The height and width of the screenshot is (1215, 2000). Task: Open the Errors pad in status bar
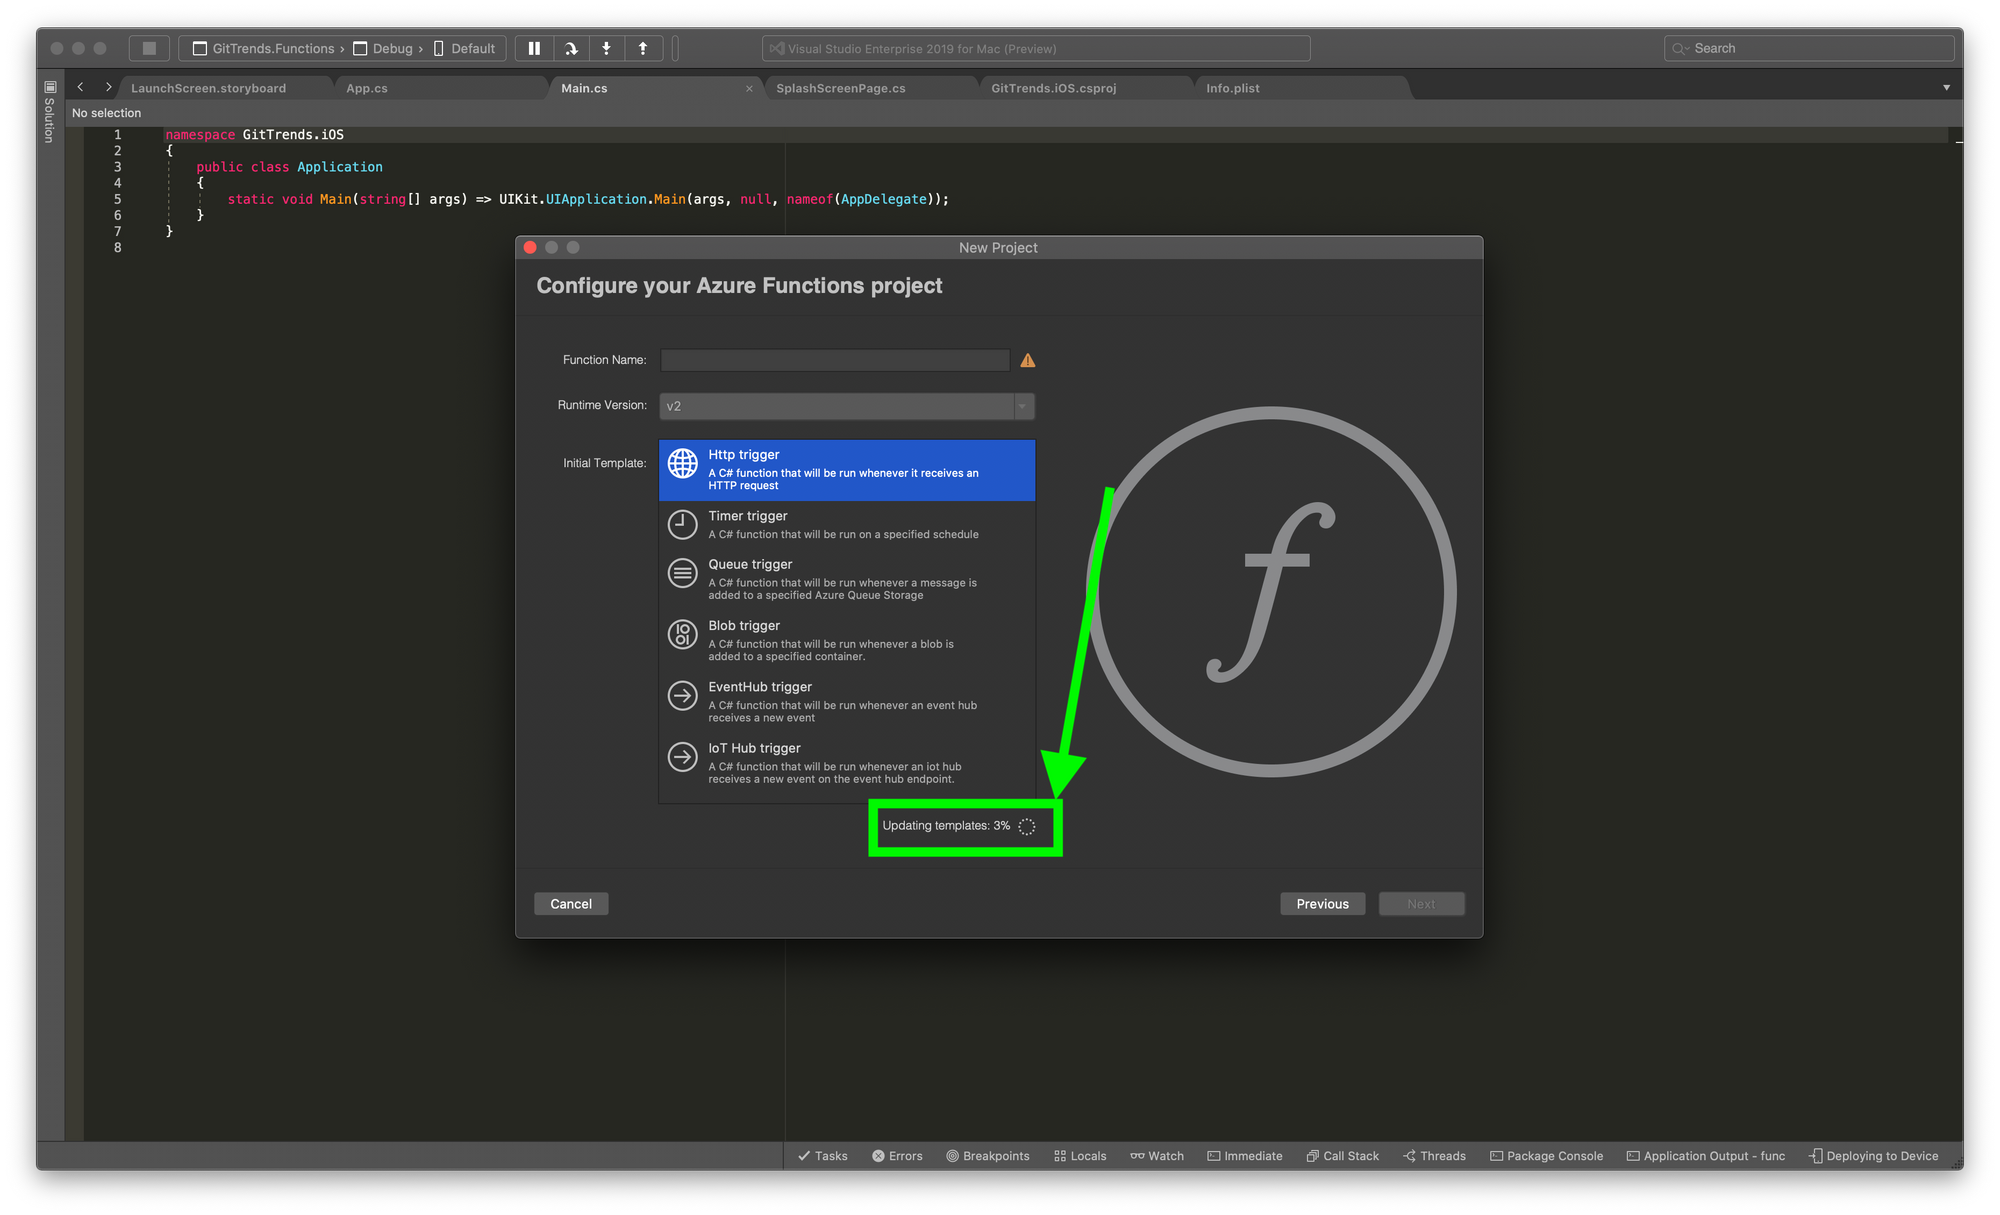coord(897,1156)
